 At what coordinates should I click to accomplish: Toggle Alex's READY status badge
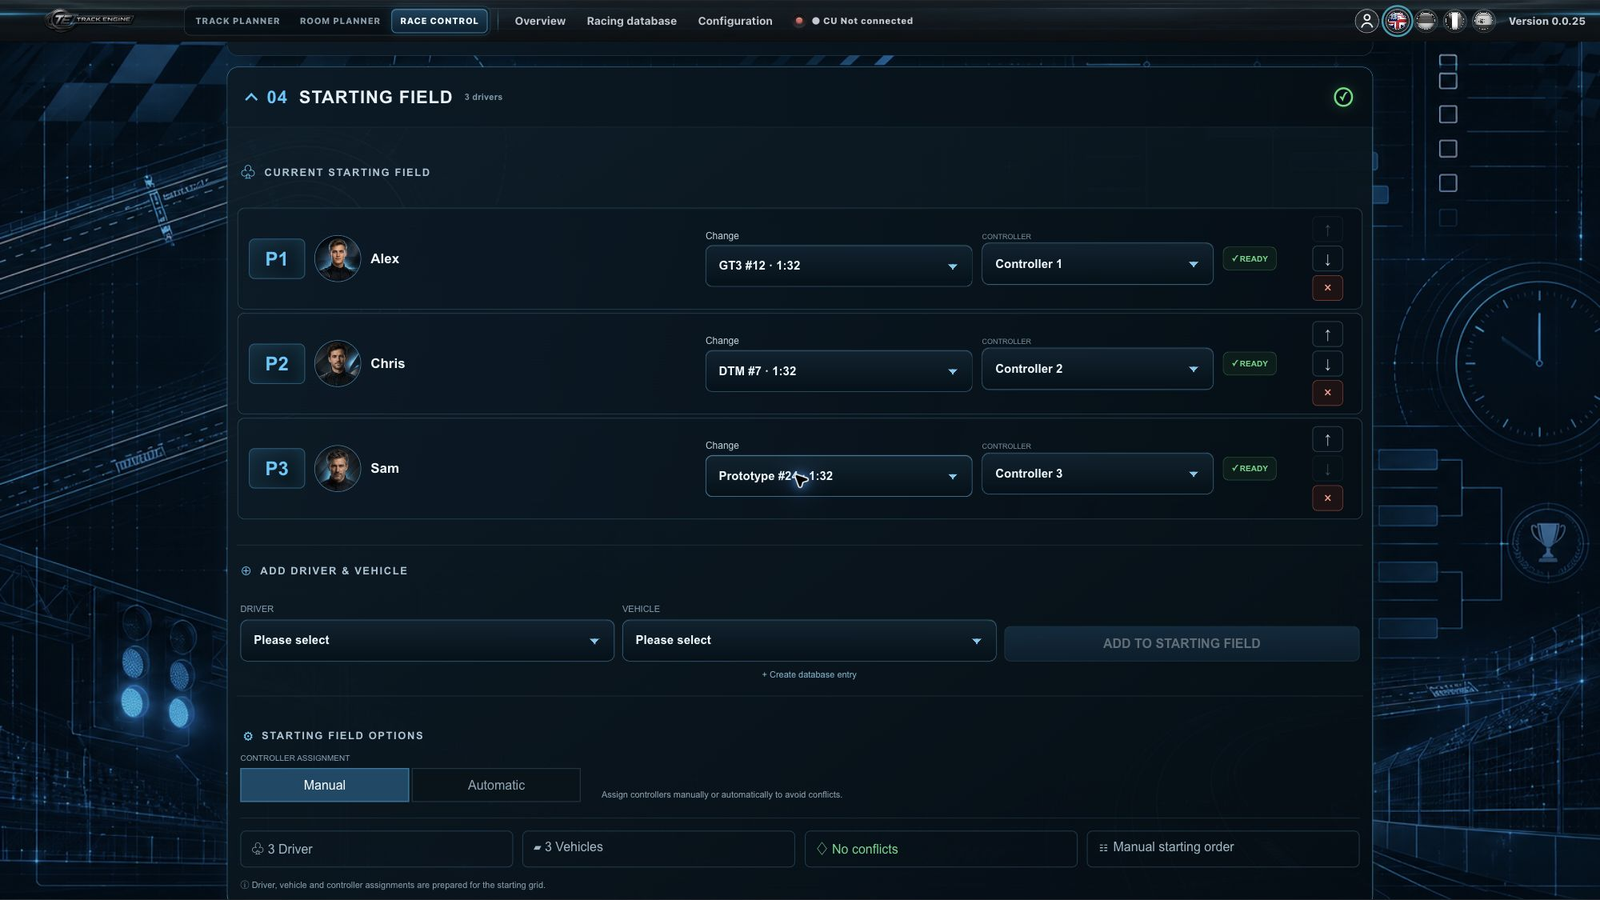1249,259
